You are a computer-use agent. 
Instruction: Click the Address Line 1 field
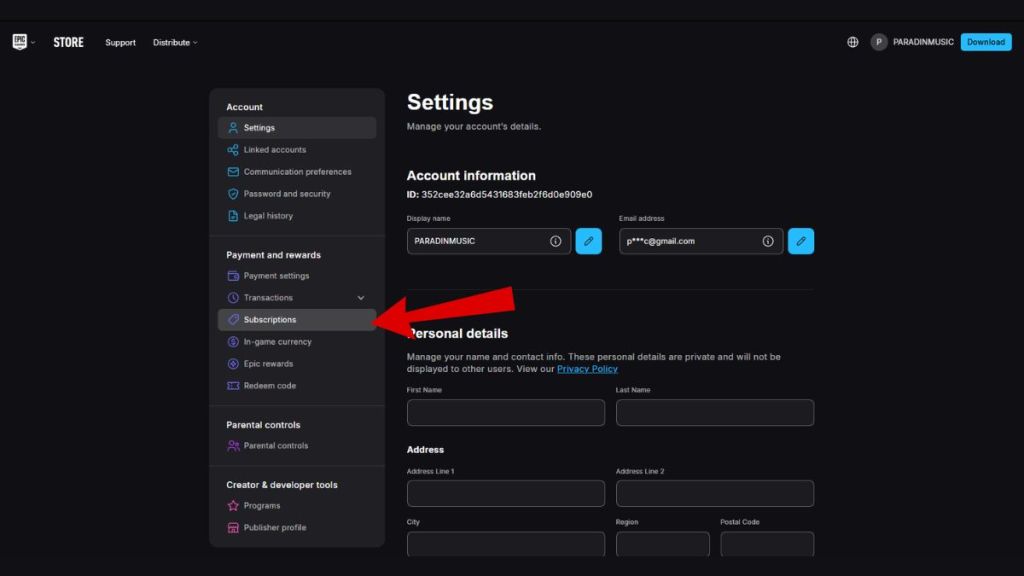[x=505, y=494]
